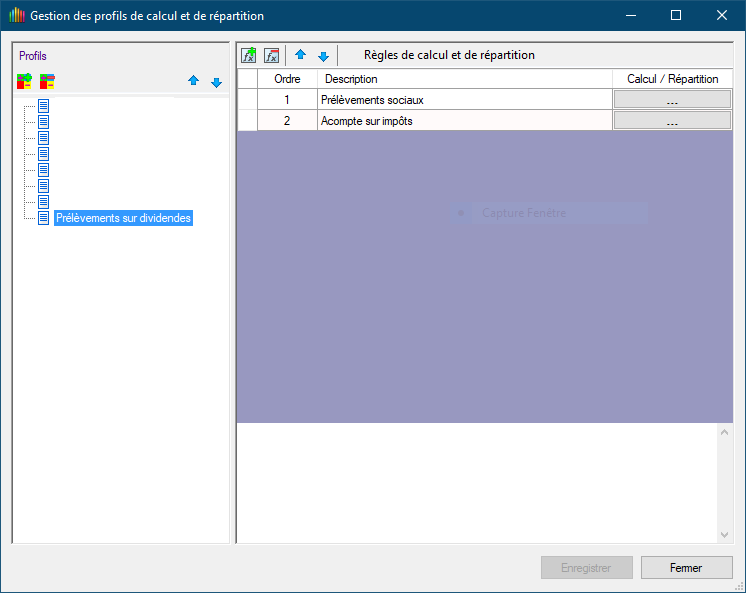Screen dimensions: 746x593
Task: Click the Description column header
Action: pos(464,79)
